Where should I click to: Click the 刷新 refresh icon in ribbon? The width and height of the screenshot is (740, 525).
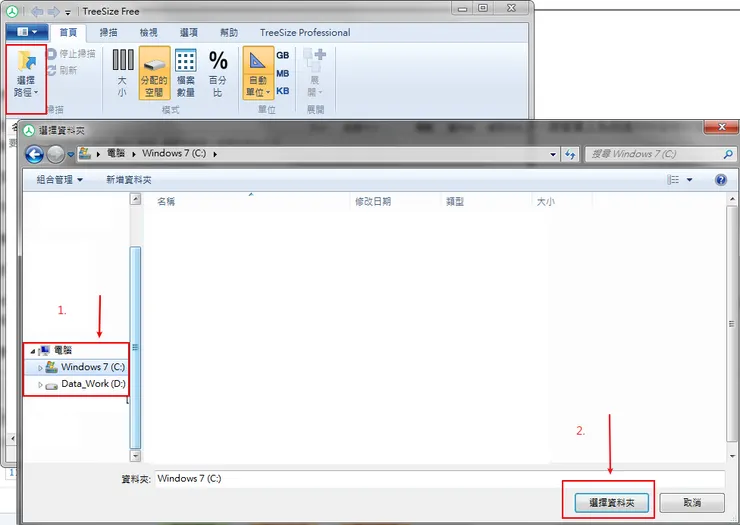click(x=51, y=70)
